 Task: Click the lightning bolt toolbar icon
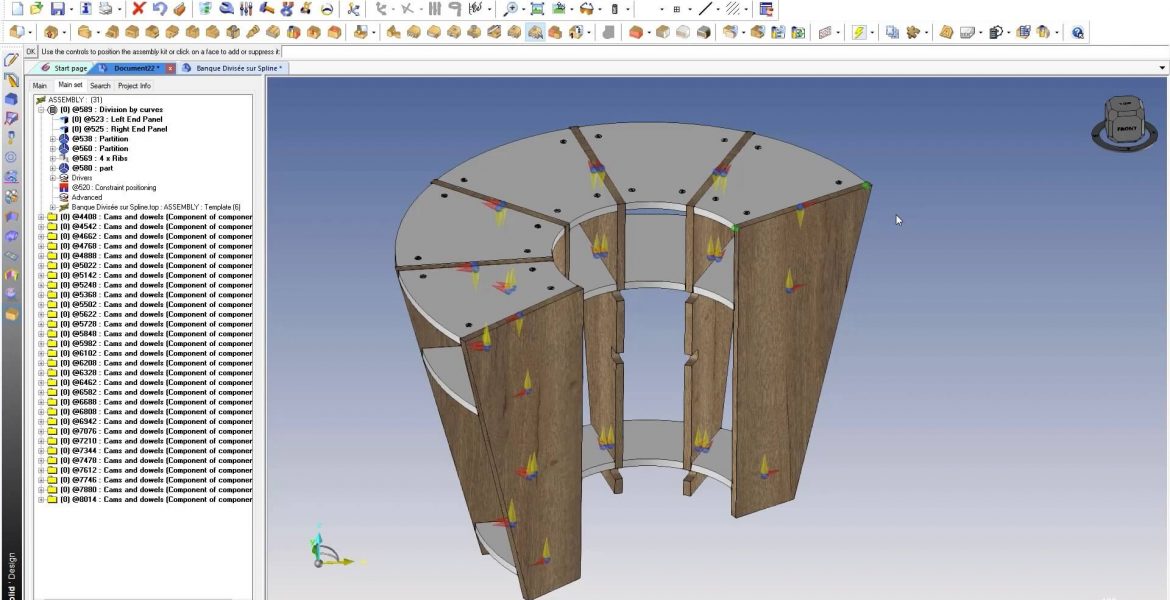(x=859, y=31)
